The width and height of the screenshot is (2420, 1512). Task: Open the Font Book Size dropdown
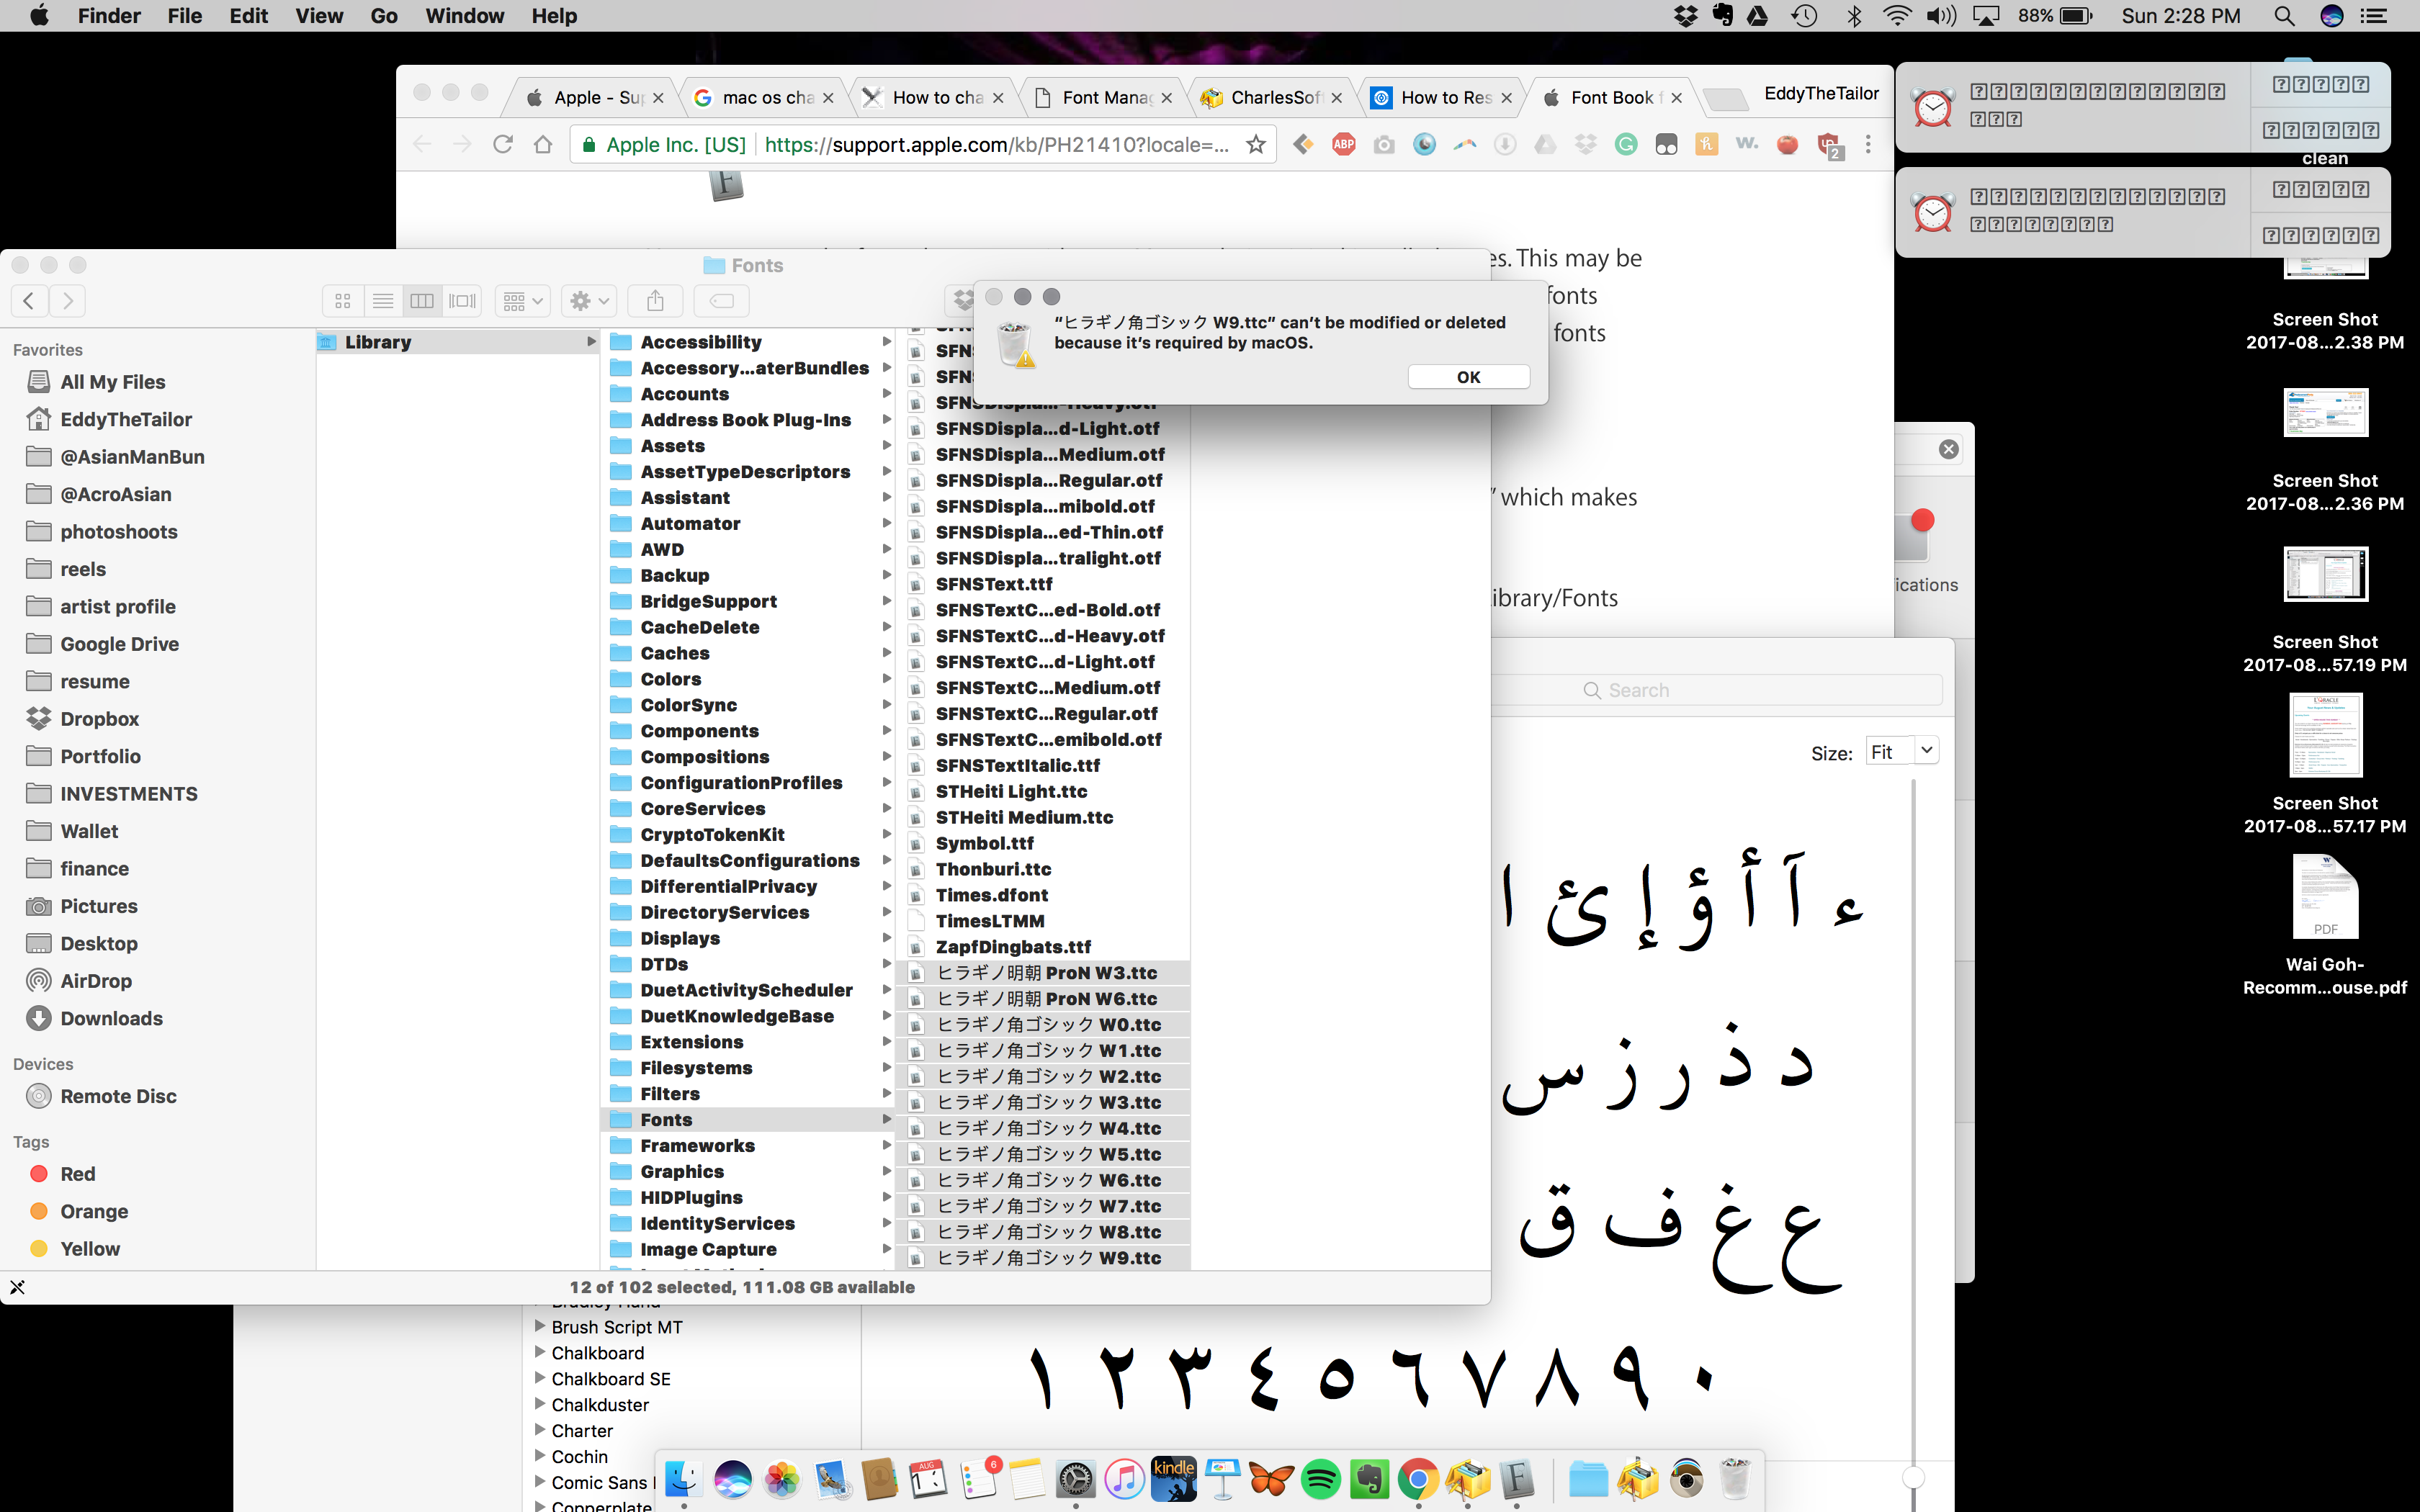(x=1926, y=751)
